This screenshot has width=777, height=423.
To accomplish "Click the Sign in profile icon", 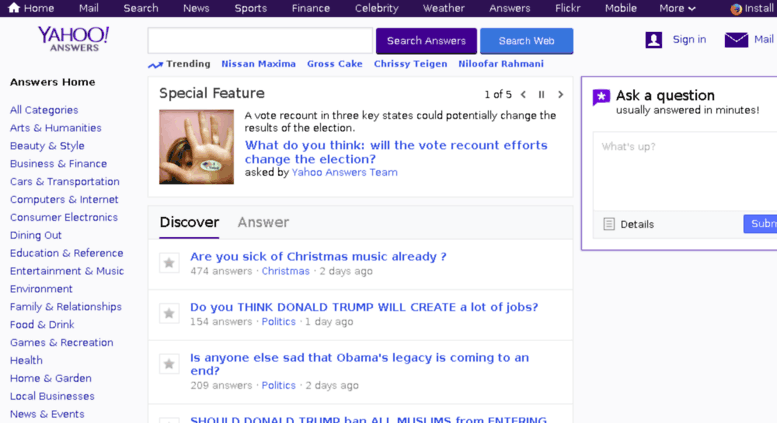I will (x=654, y=40).
